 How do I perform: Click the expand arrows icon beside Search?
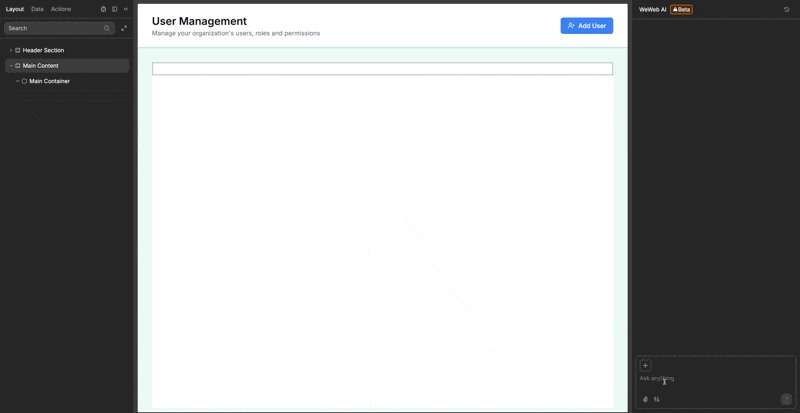[124, 28]
